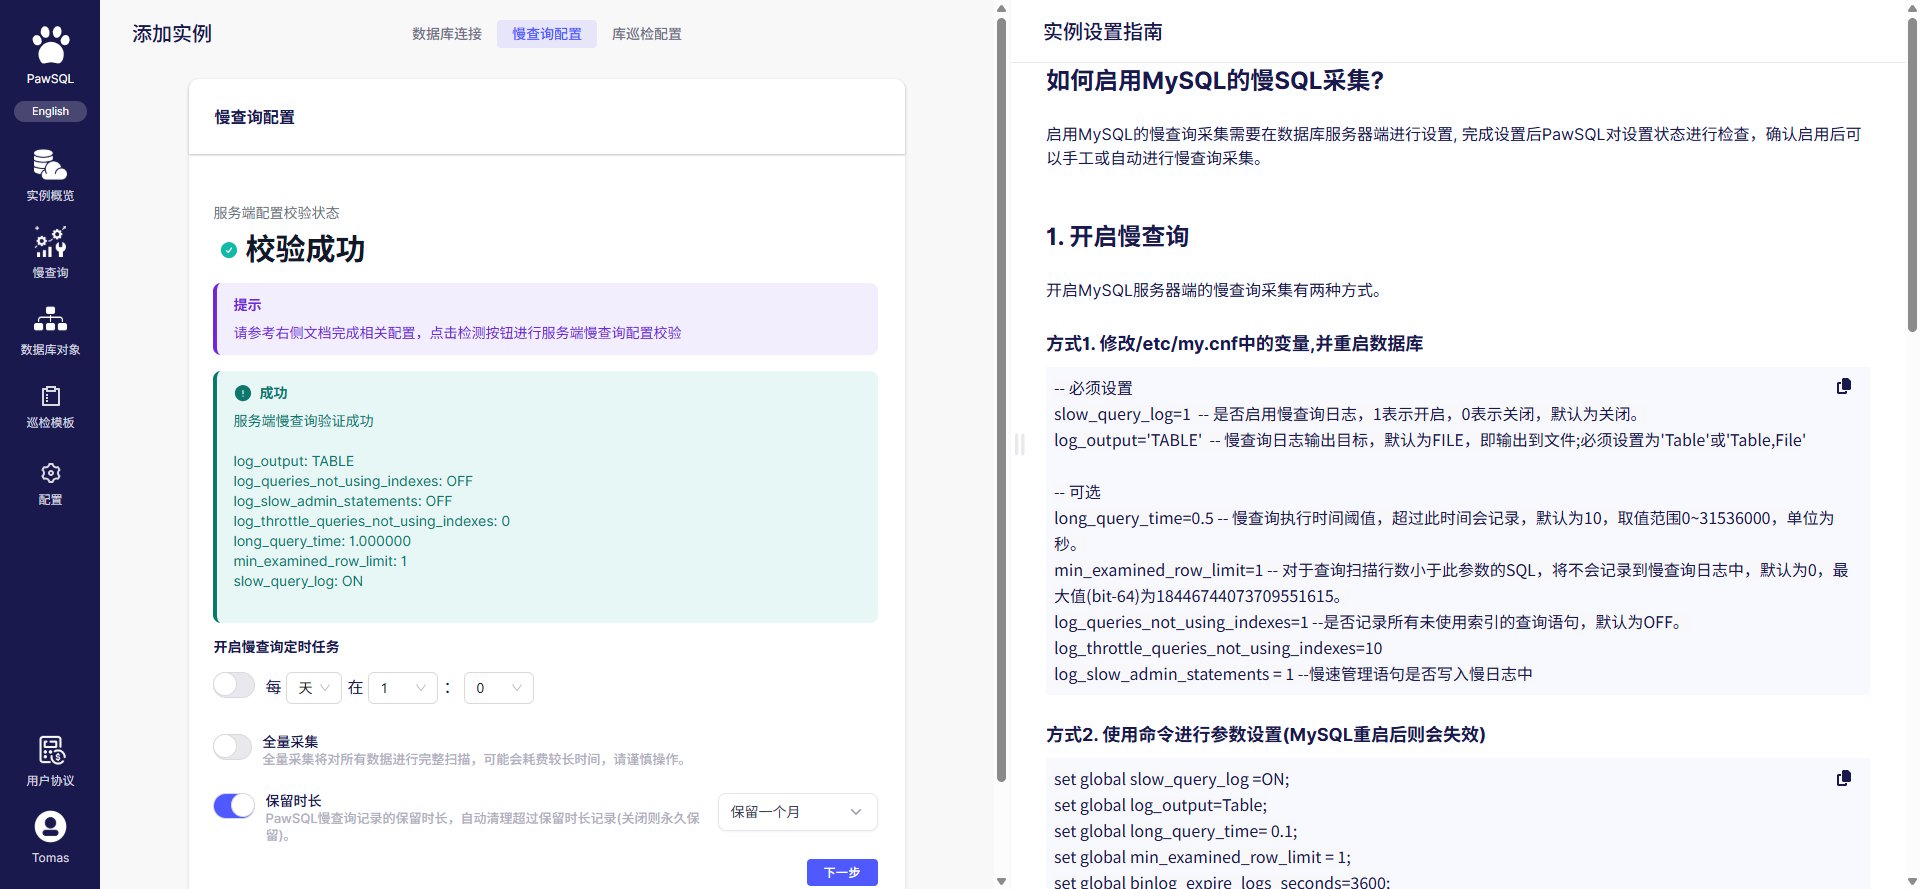
Task: Switch language with the English button
Action: [50, 111]
